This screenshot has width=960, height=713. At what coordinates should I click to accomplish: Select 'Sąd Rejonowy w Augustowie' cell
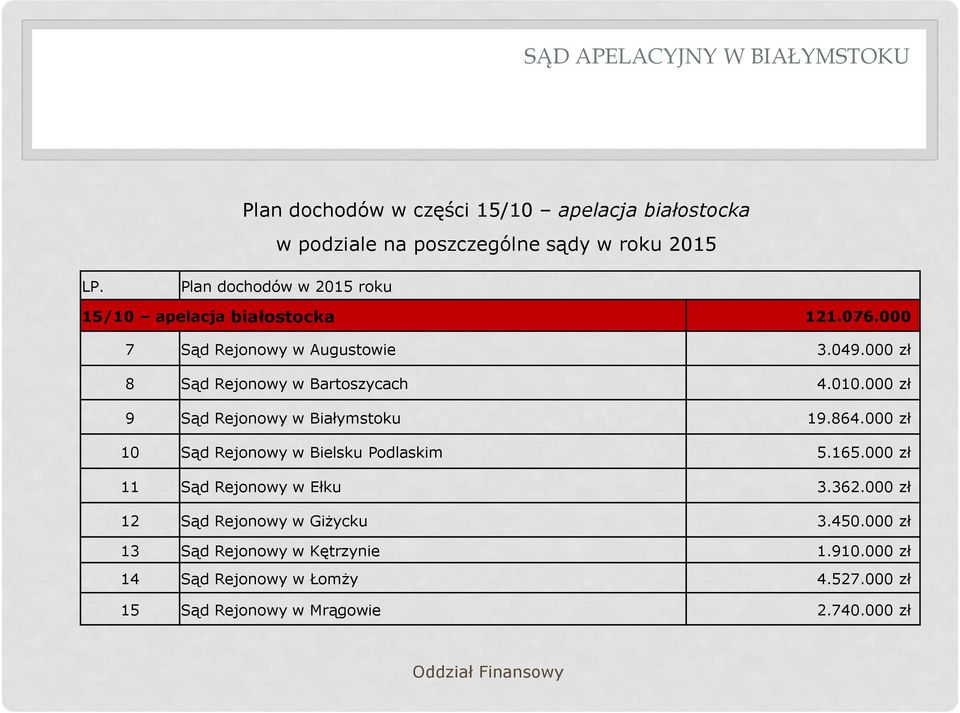433,349
